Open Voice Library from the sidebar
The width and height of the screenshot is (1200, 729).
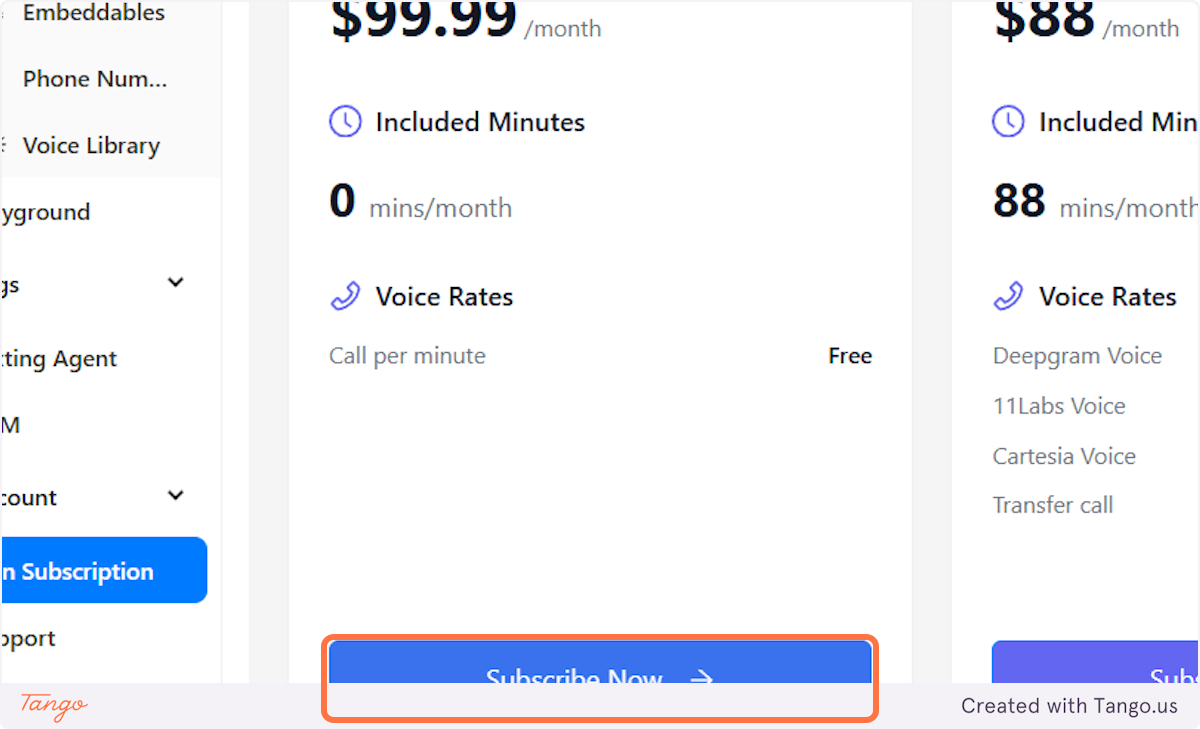(x=90, y=145)
